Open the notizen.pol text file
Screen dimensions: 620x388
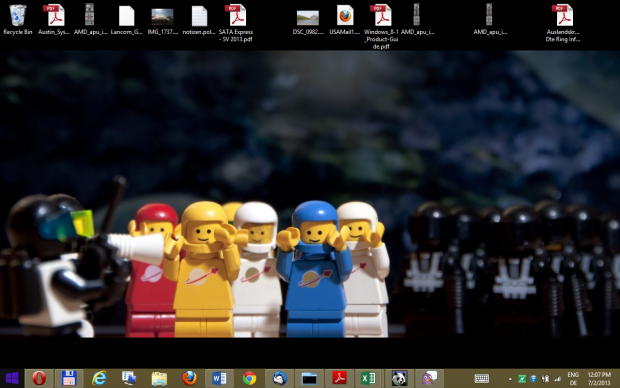199,20
